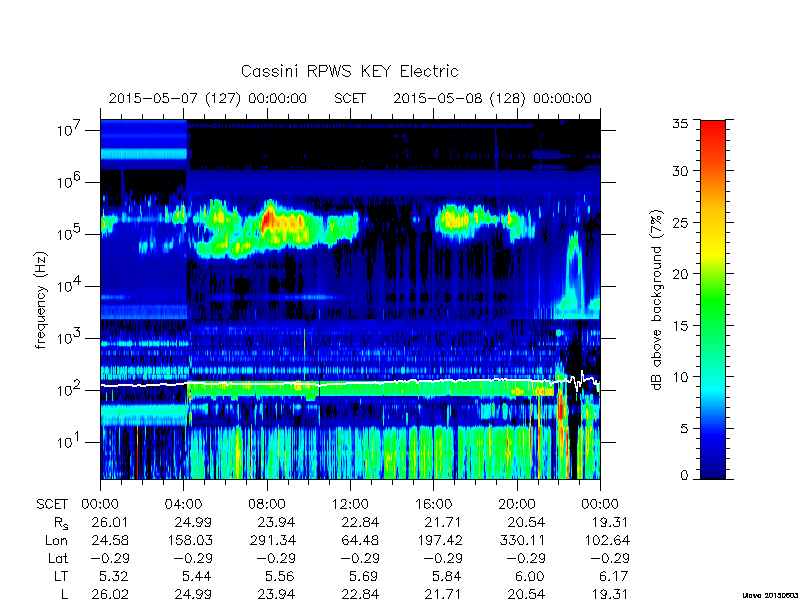
Task: Click the color bar gradient scale
Action: coord(713,299)
